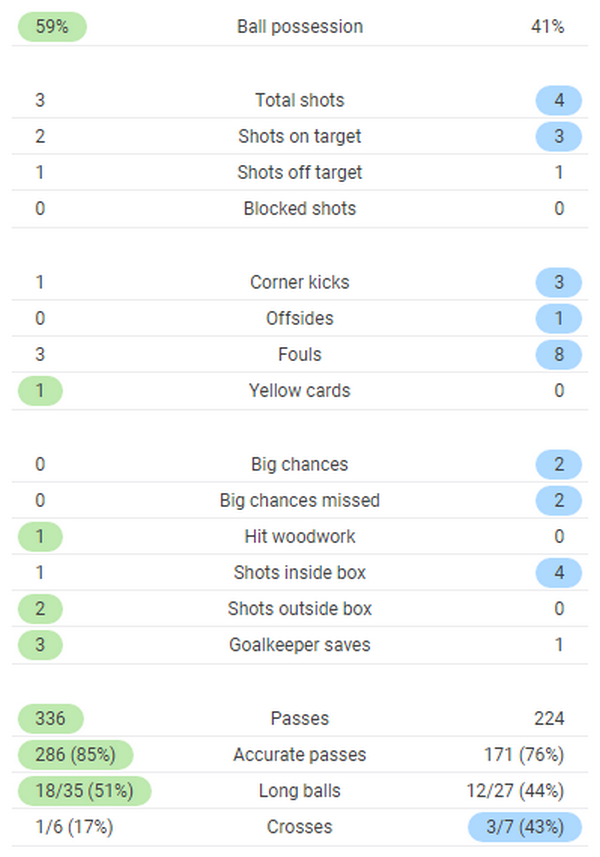
Task: Click the 18/35 (51%) long balls badge
Action: 84,790
